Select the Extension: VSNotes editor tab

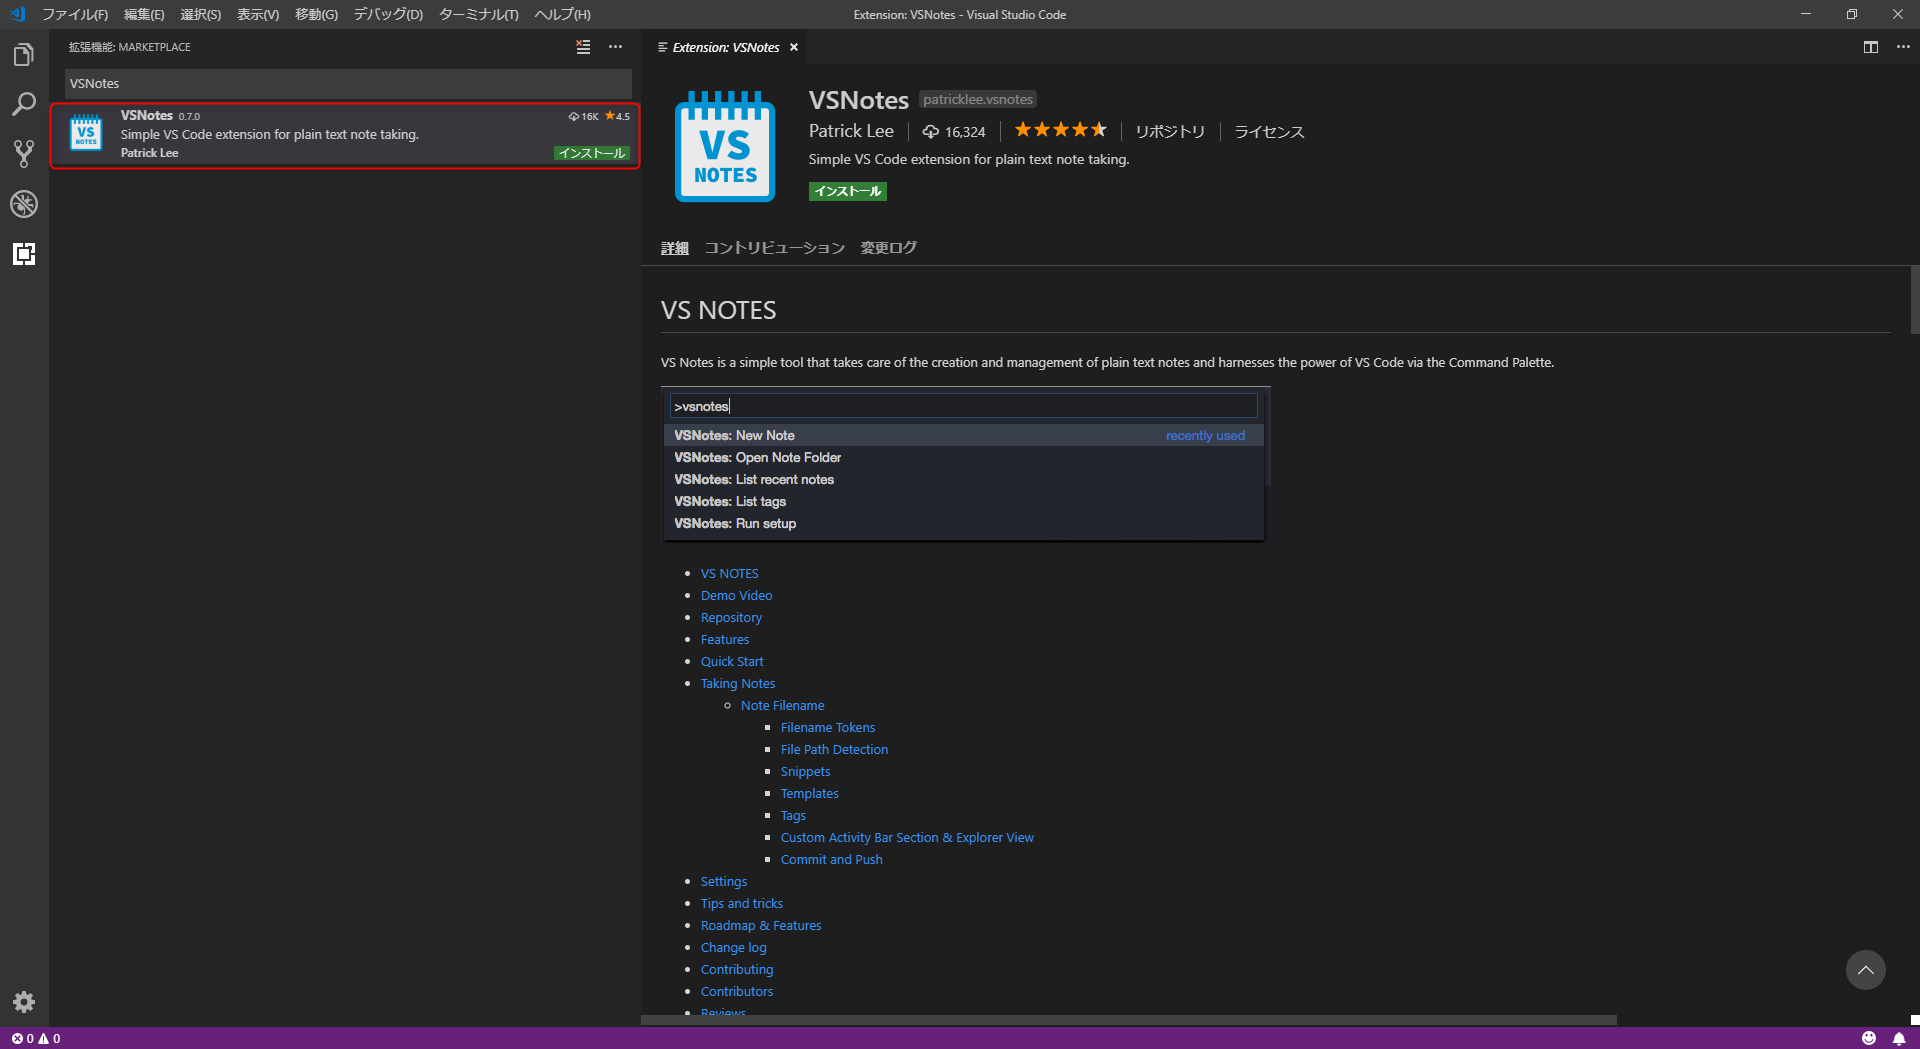pos(725,47)
